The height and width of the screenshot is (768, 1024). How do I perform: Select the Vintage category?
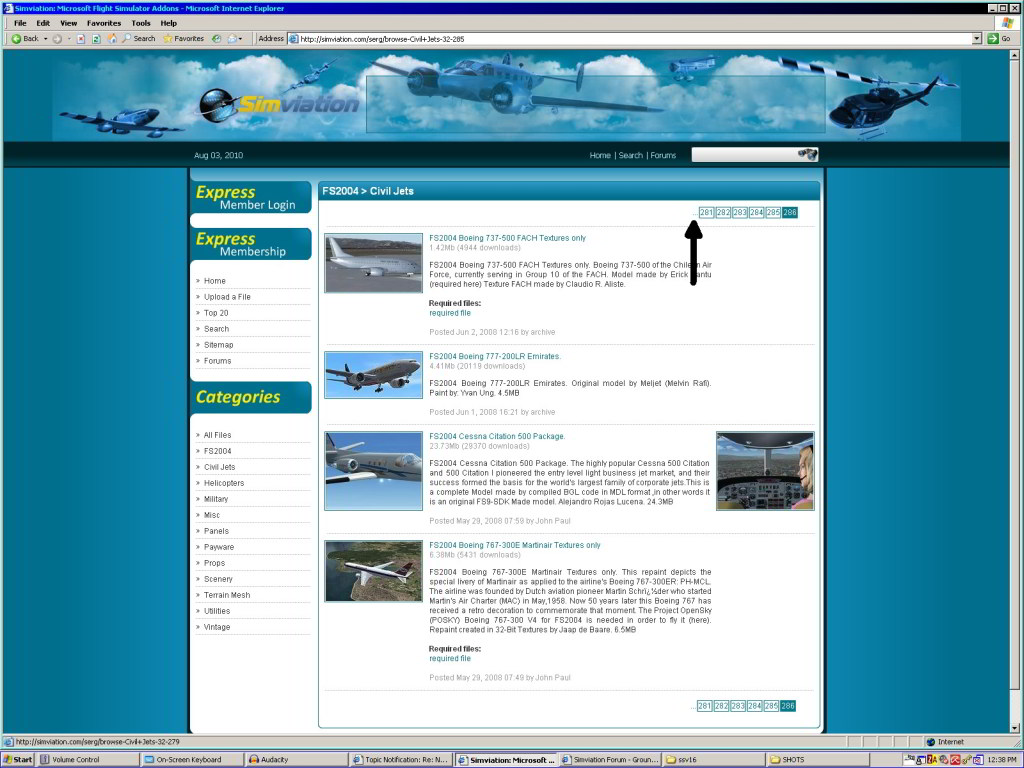pyautogui.click(x=217, y=627)
